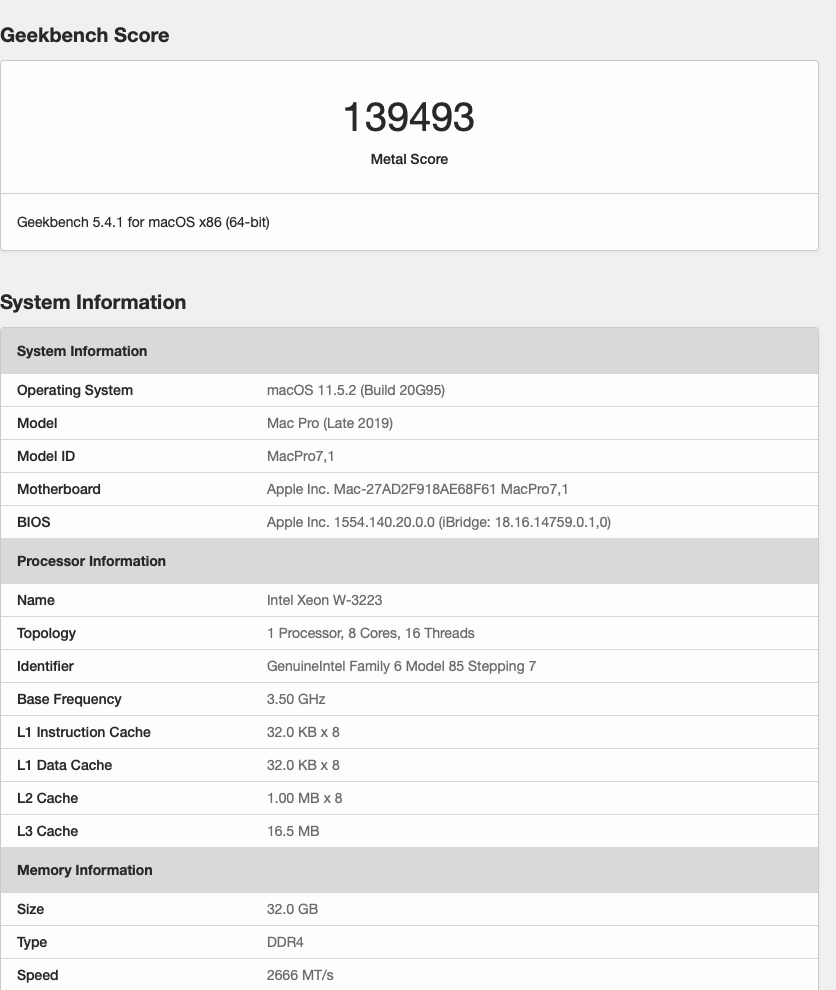Select Intel Xeon W-3223 value
Viewport: 836px width, 990px height.
(x=325, y=600)
